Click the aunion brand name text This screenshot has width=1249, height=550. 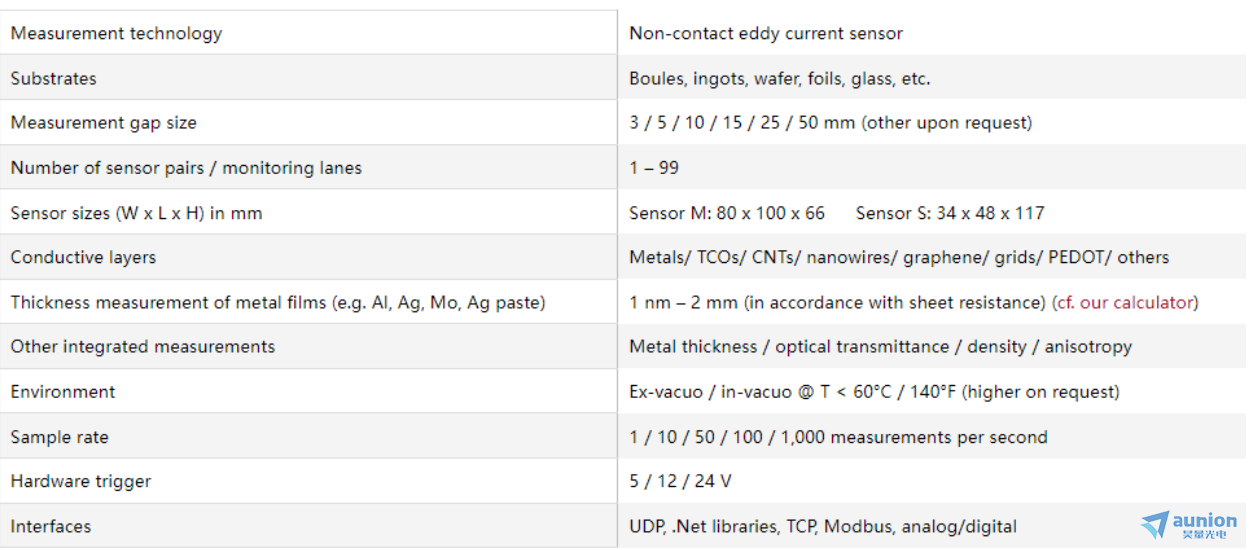pyautogui.click(x=1205, y=520)
